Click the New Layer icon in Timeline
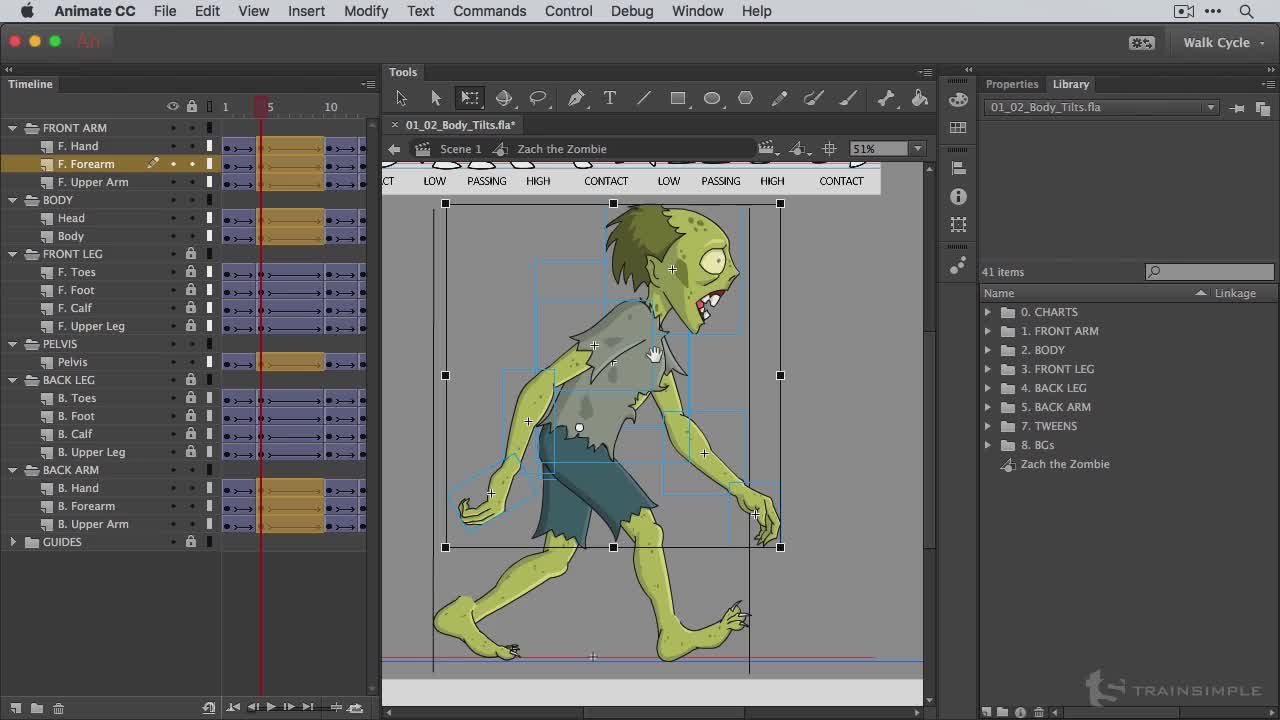Viewport: 1280px width, 720px height. click(x=14, y=708)
